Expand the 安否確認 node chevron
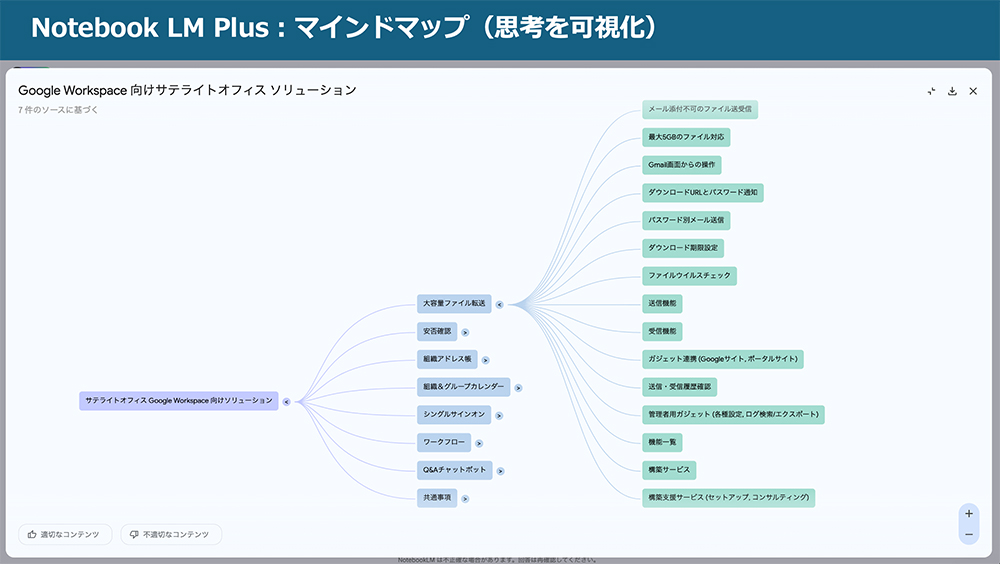 [x=465, y=332]
